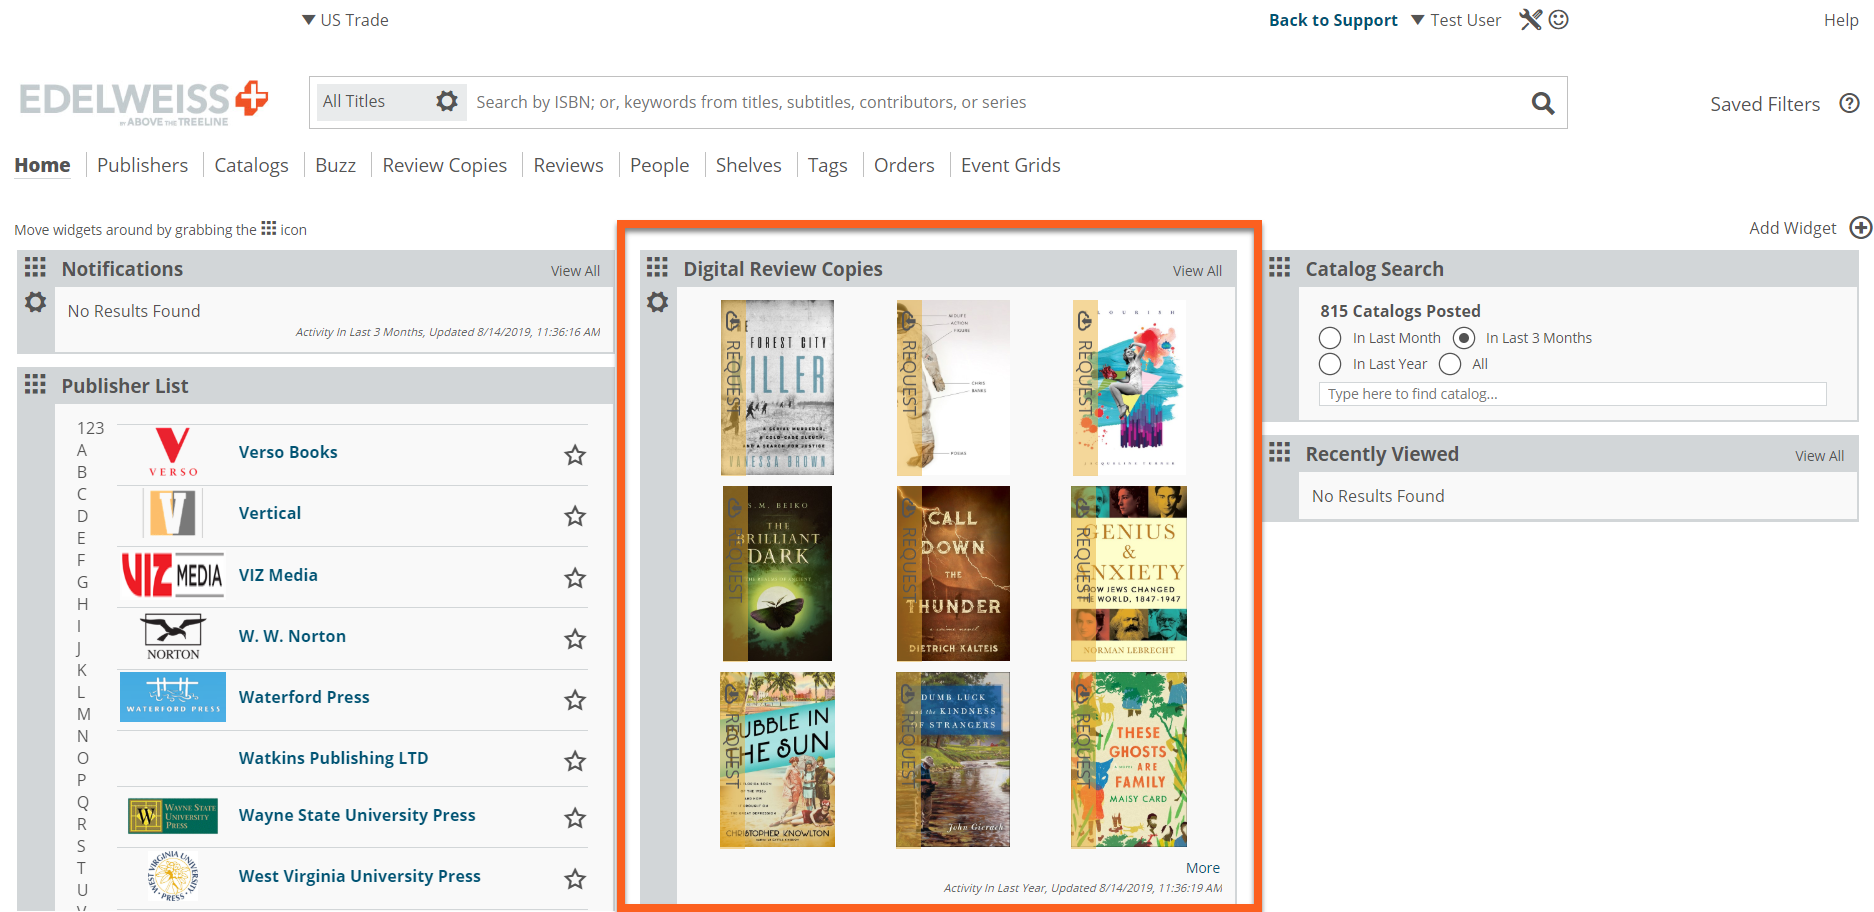Click the main title search field
Viewport: 1874px width, 912px height.
pyautogui.click(x=995, y=102)
